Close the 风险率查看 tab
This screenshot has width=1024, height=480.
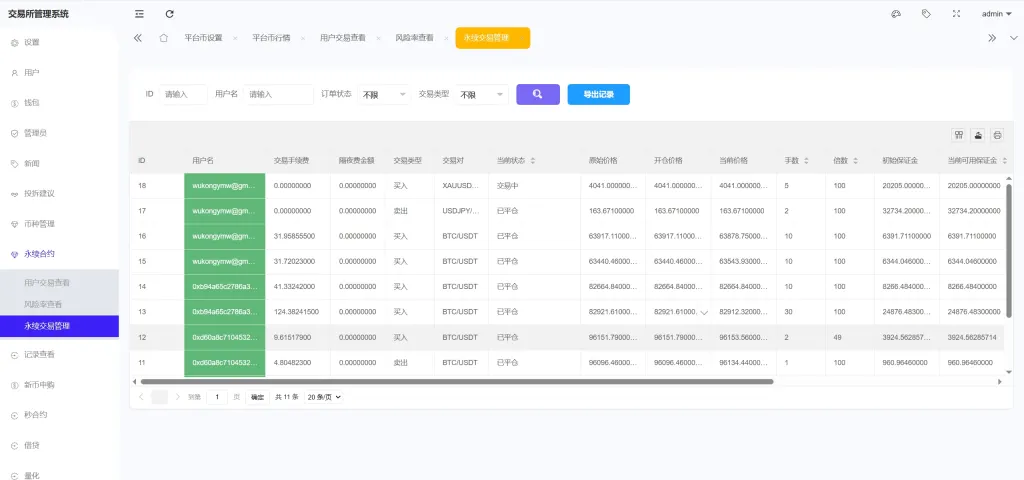pyautogui.click(x=446, y=39)
